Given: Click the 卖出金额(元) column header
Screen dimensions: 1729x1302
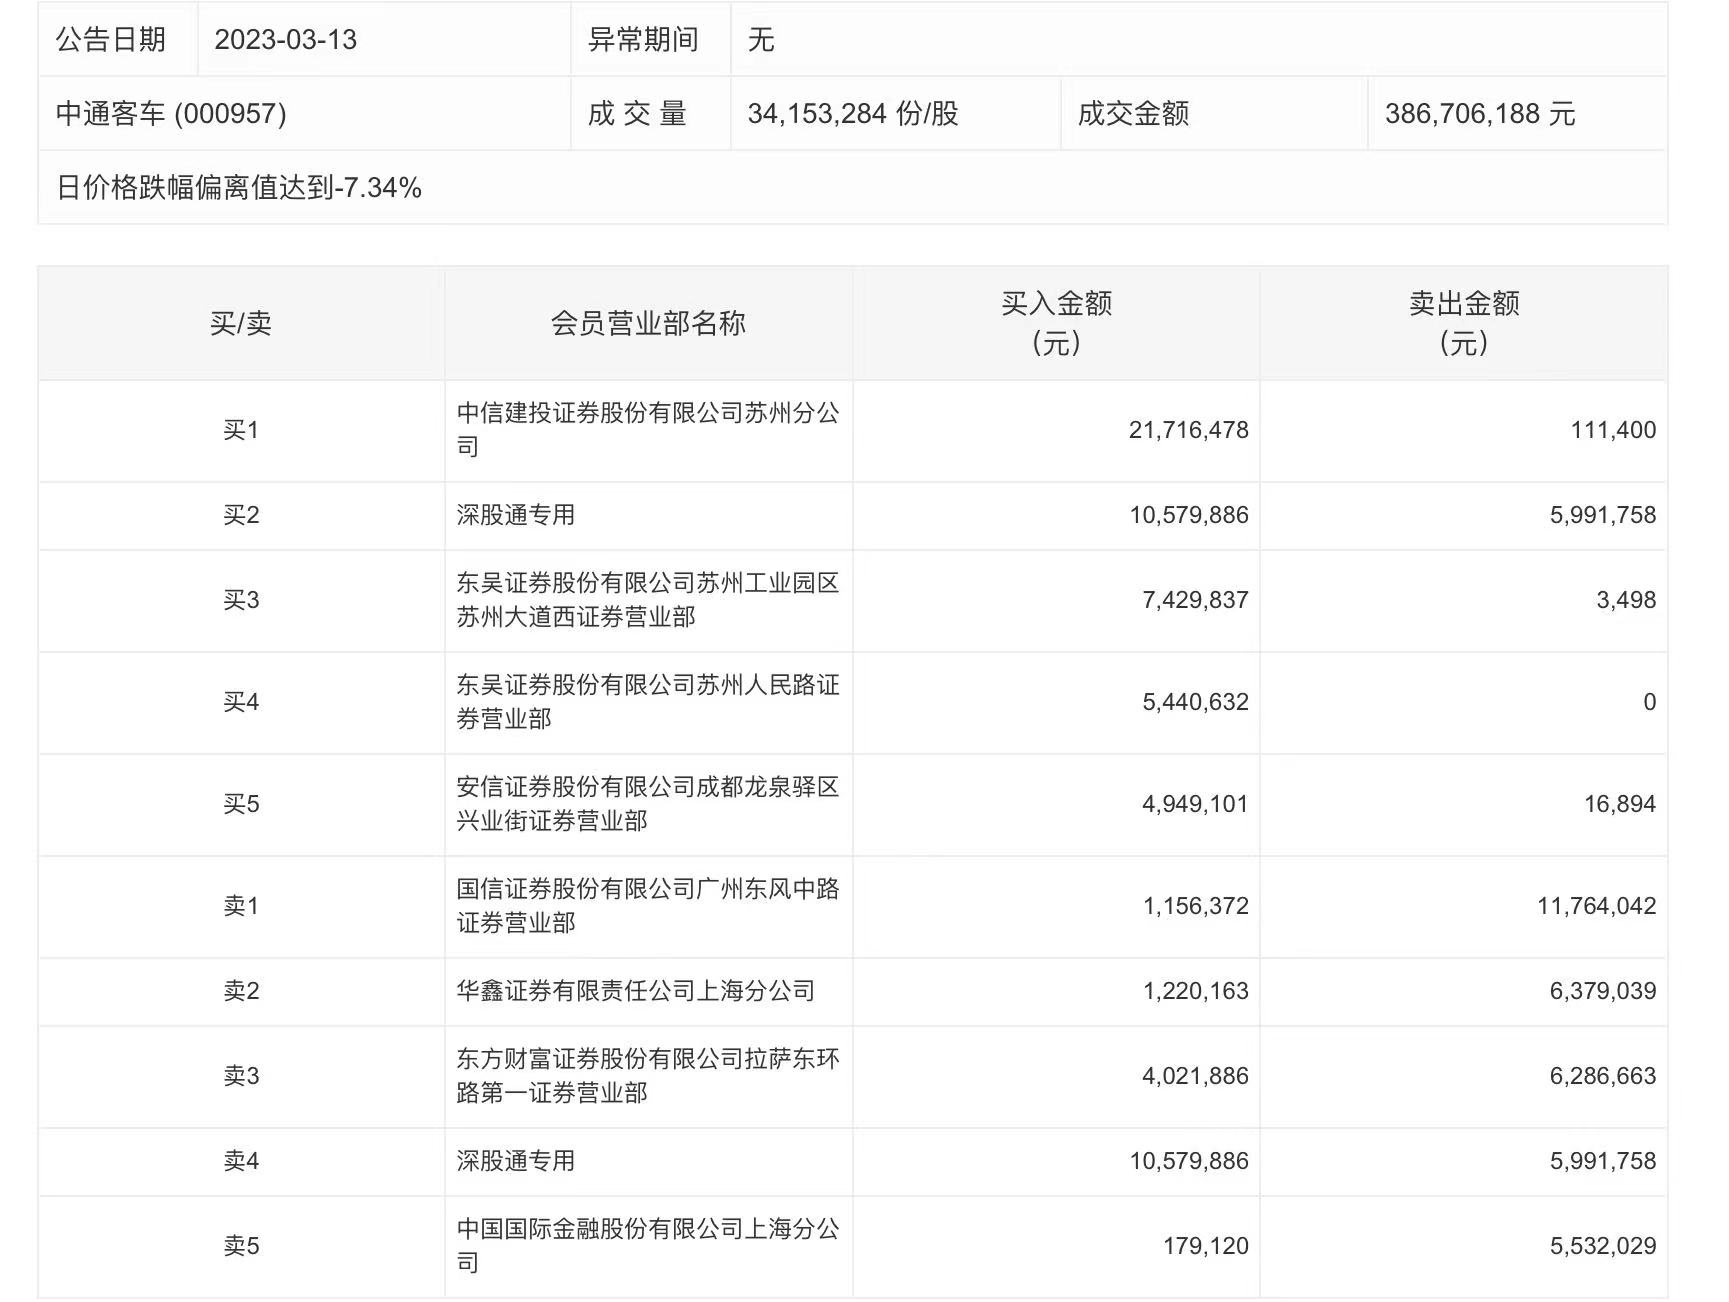Looking at the screenshot, I should point(1464,323).
